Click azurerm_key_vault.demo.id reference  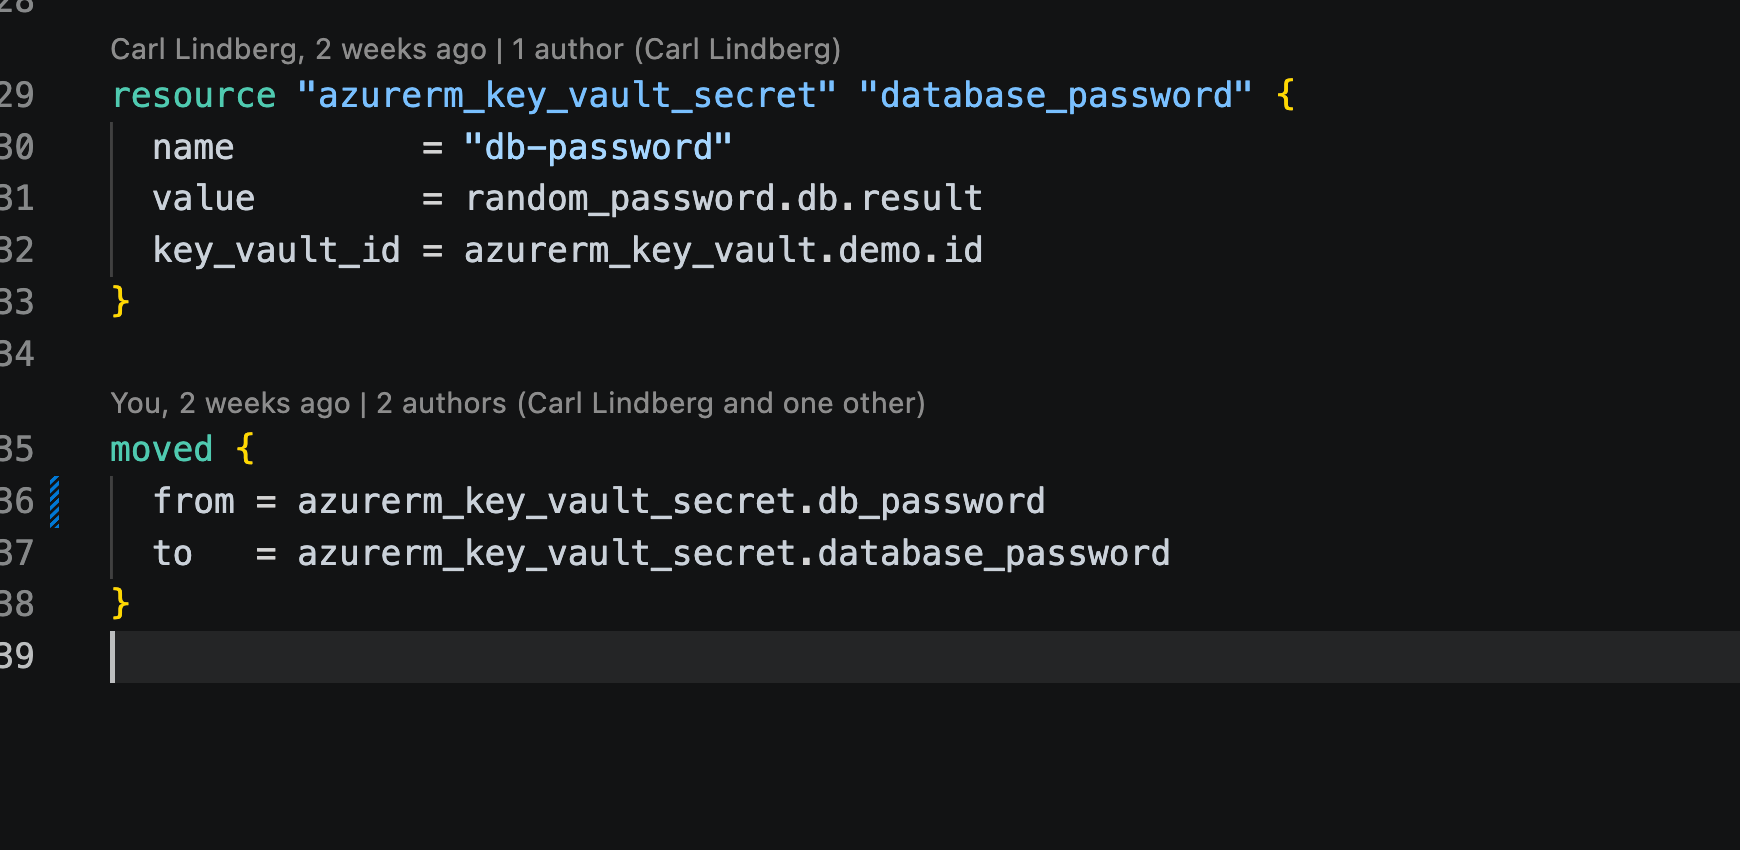tap(724, 250)
